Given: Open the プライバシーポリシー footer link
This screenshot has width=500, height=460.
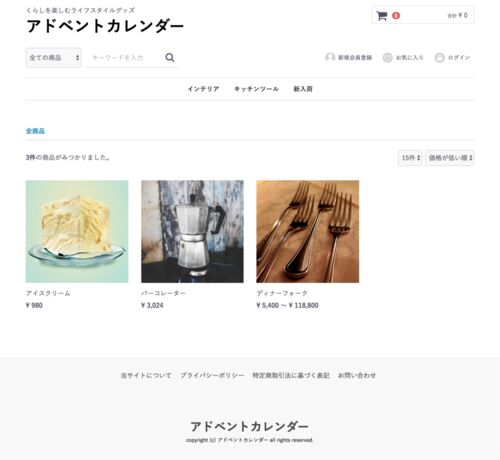Looking at the screenshot, I should click(212, 375).
